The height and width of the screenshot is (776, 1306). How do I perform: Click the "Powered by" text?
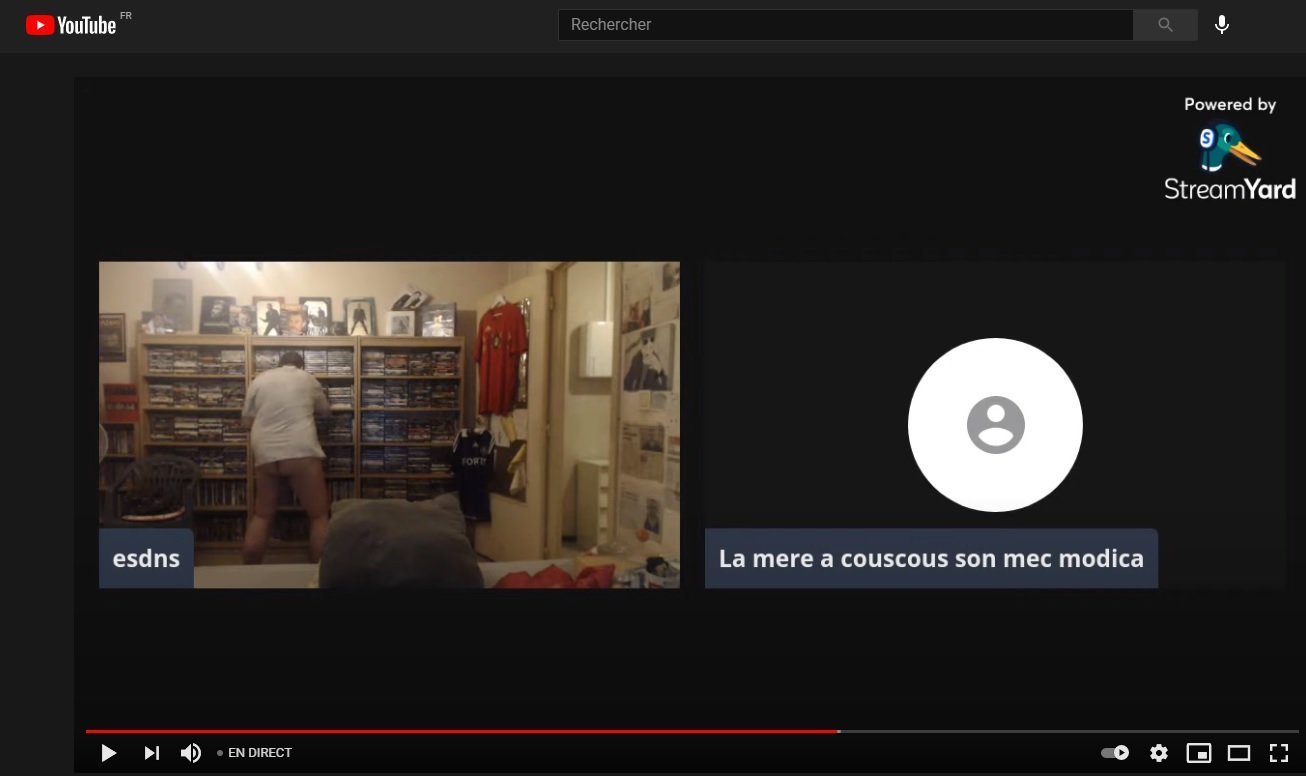(x=1230, y=104)
